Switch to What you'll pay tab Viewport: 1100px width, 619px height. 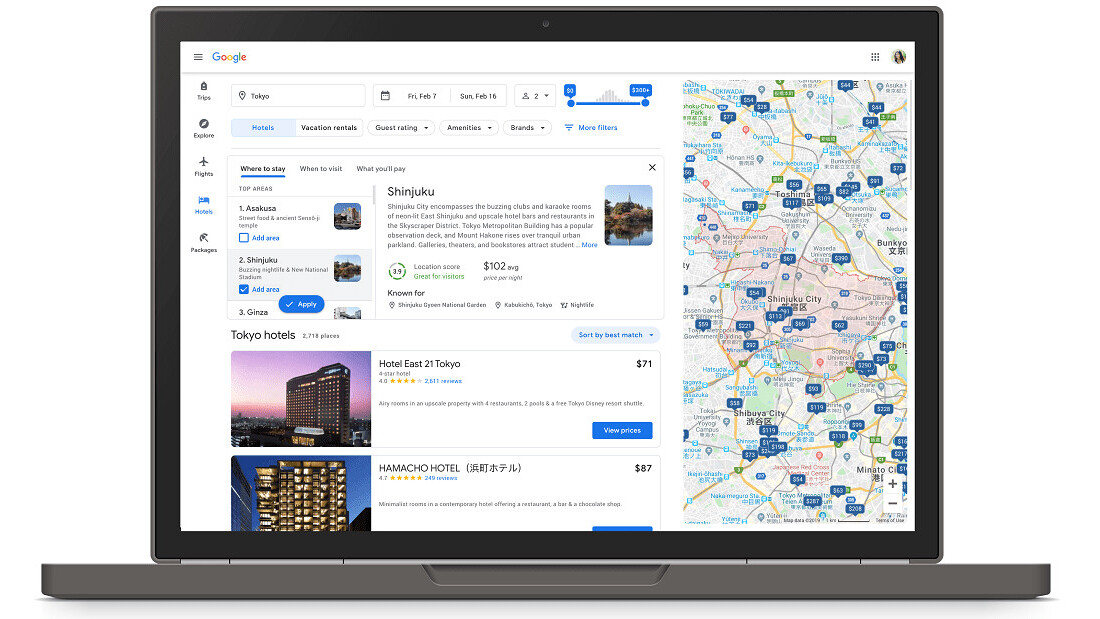(x=381, y=169)
